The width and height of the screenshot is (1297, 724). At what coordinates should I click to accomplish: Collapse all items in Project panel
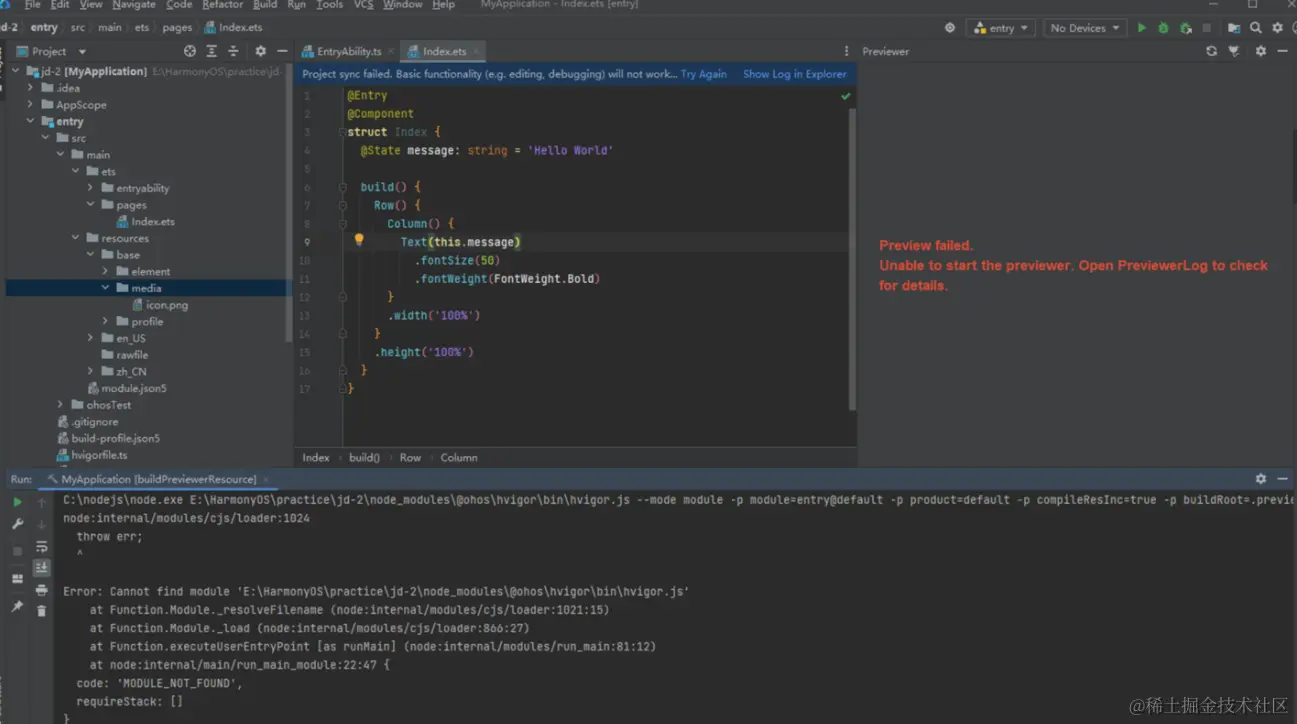click(233, 51)
